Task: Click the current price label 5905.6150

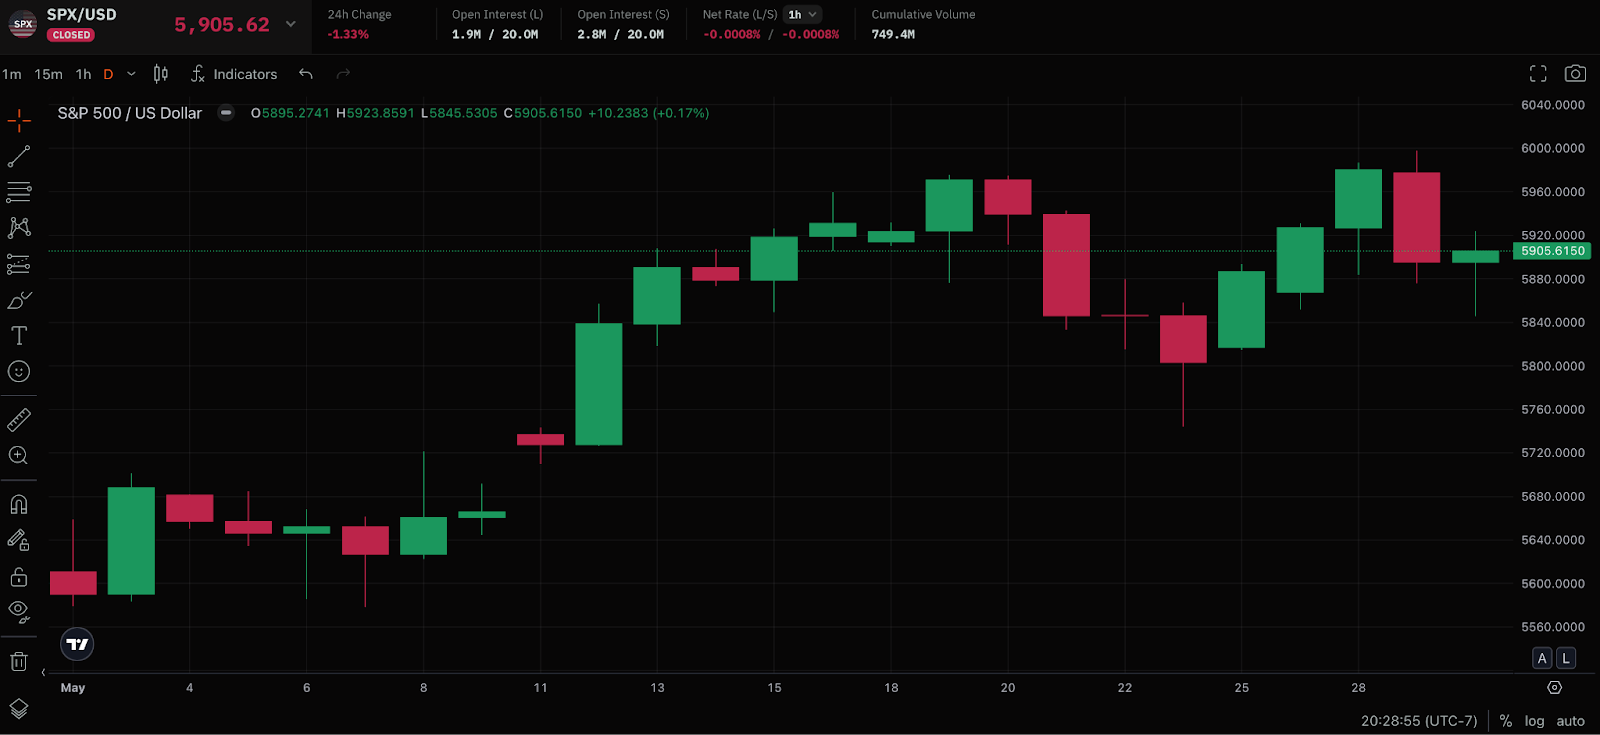Action: tap(1552, 251)
